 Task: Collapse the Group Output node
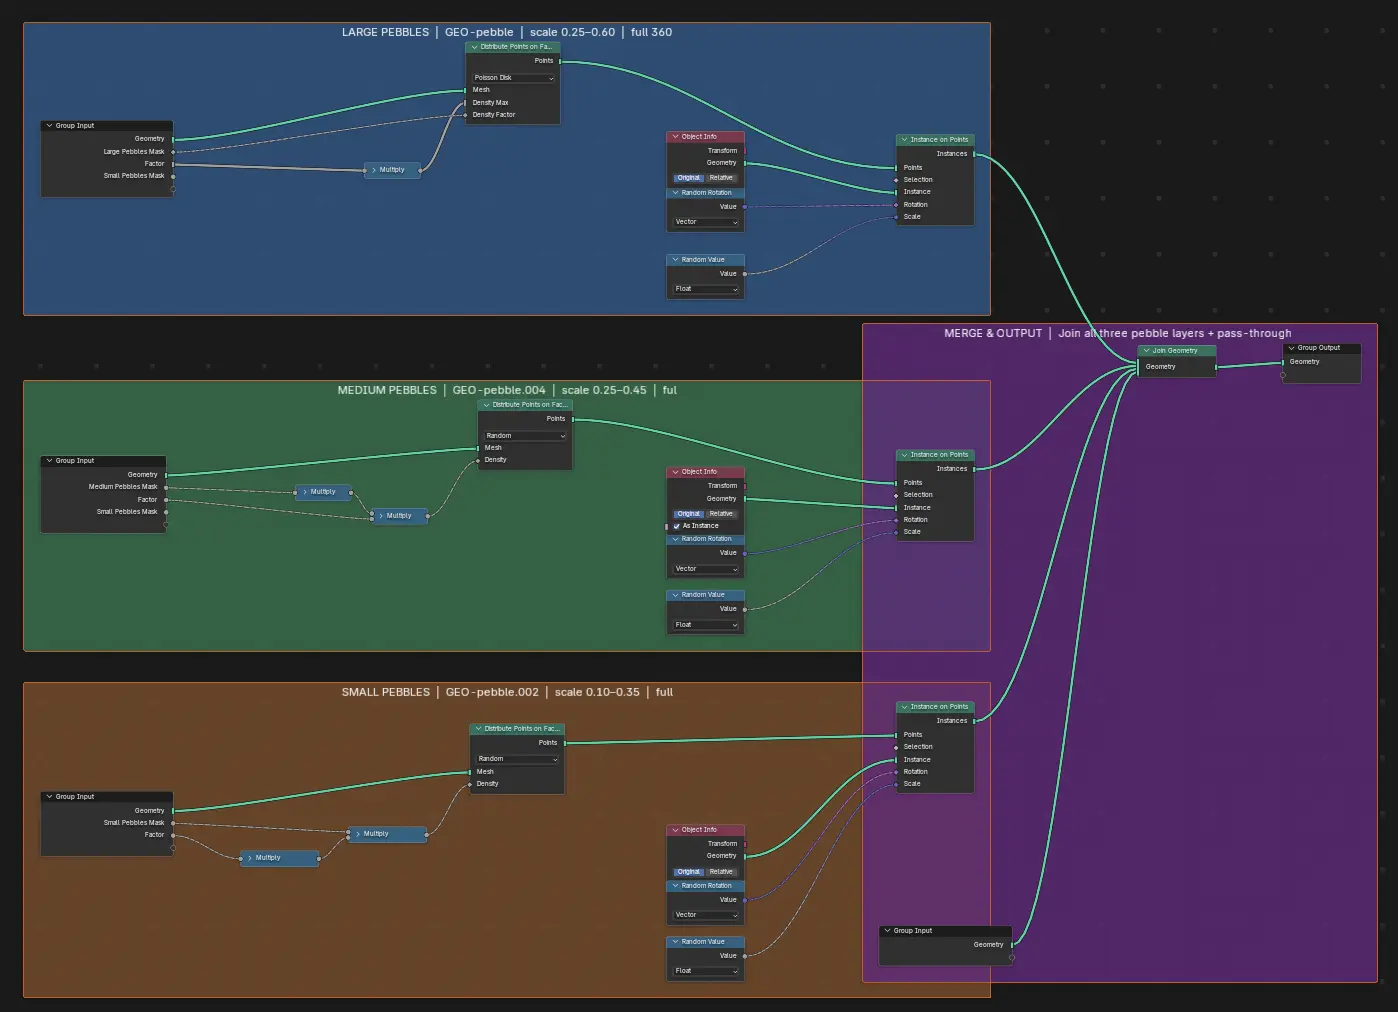click(x=1291, y=348)
